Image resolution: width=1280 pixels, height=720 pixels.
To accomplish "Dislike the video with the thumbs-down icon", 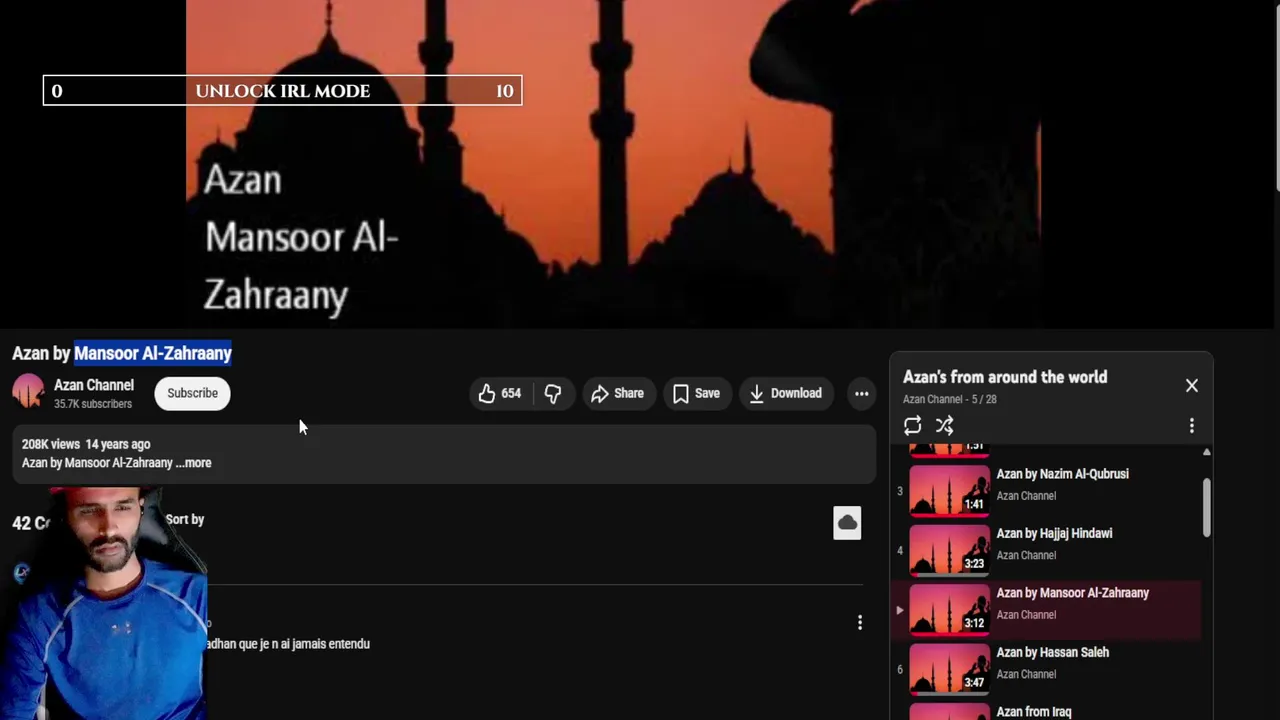I will 552,393.
